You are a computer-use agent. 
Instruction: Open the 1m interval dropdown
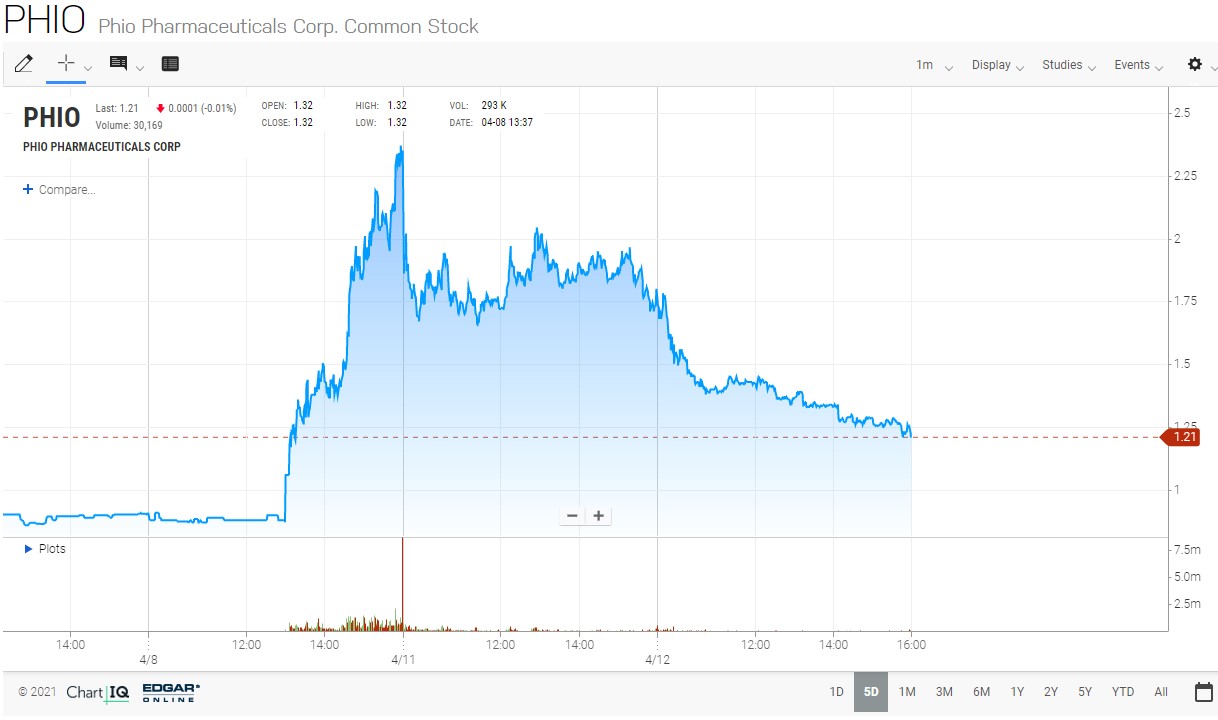click(x=934, y=65)
